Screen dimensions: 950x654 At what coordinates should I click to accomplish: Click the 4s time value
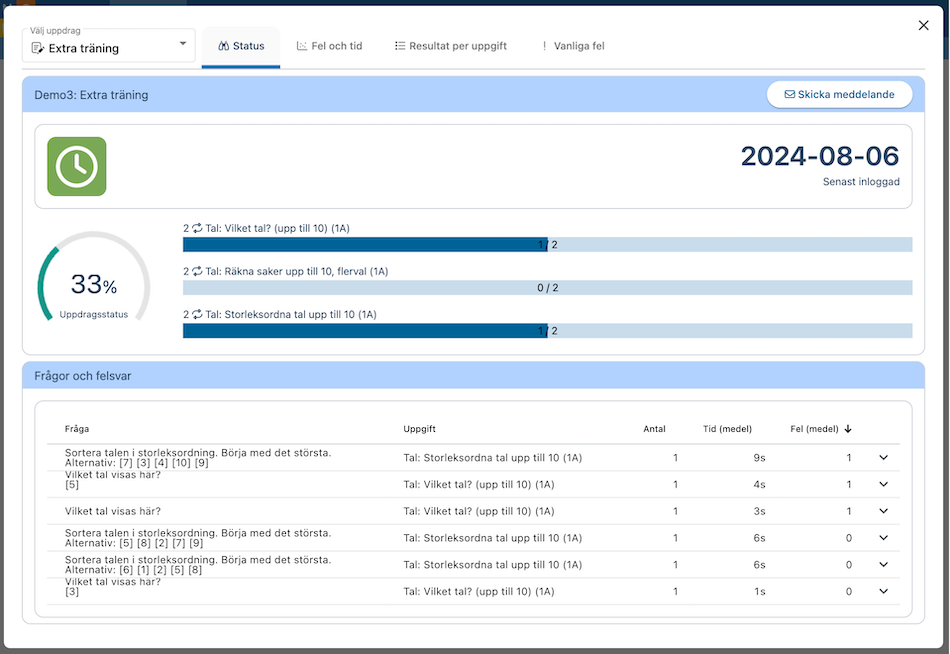point(759,484)
